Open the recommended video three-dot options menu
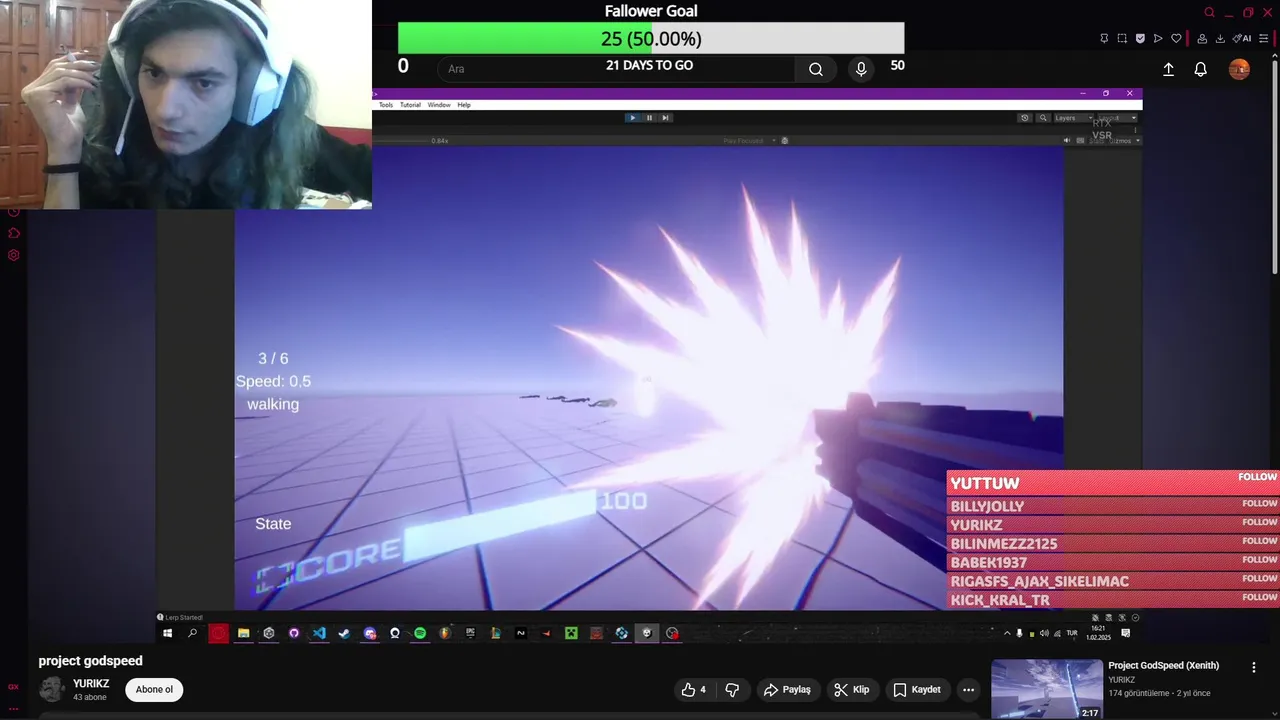 [x=1253, y=667]
